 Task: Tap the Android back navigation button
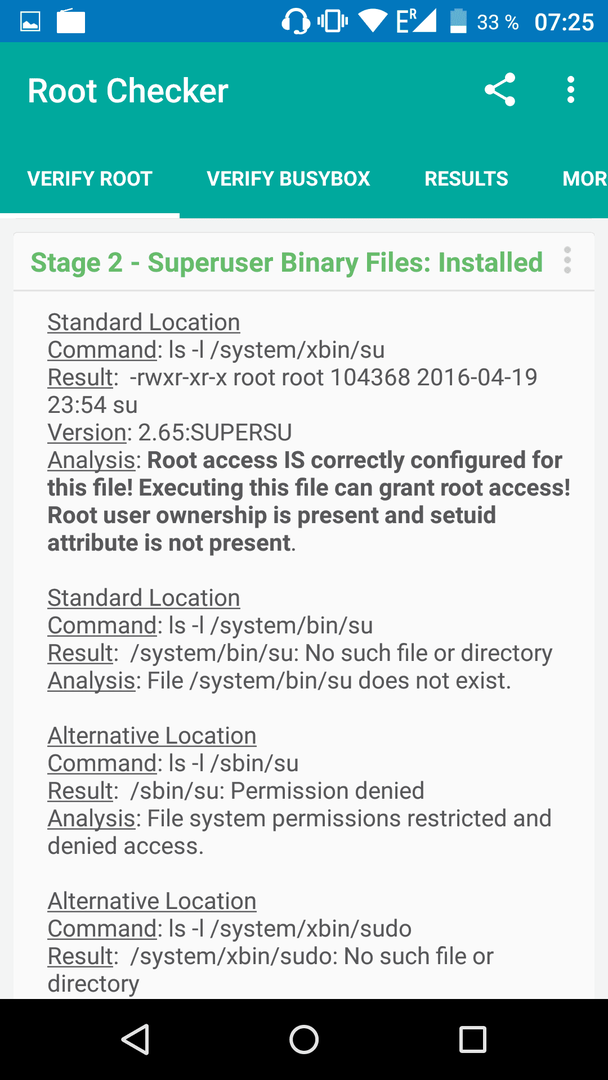click(136, 1039)
